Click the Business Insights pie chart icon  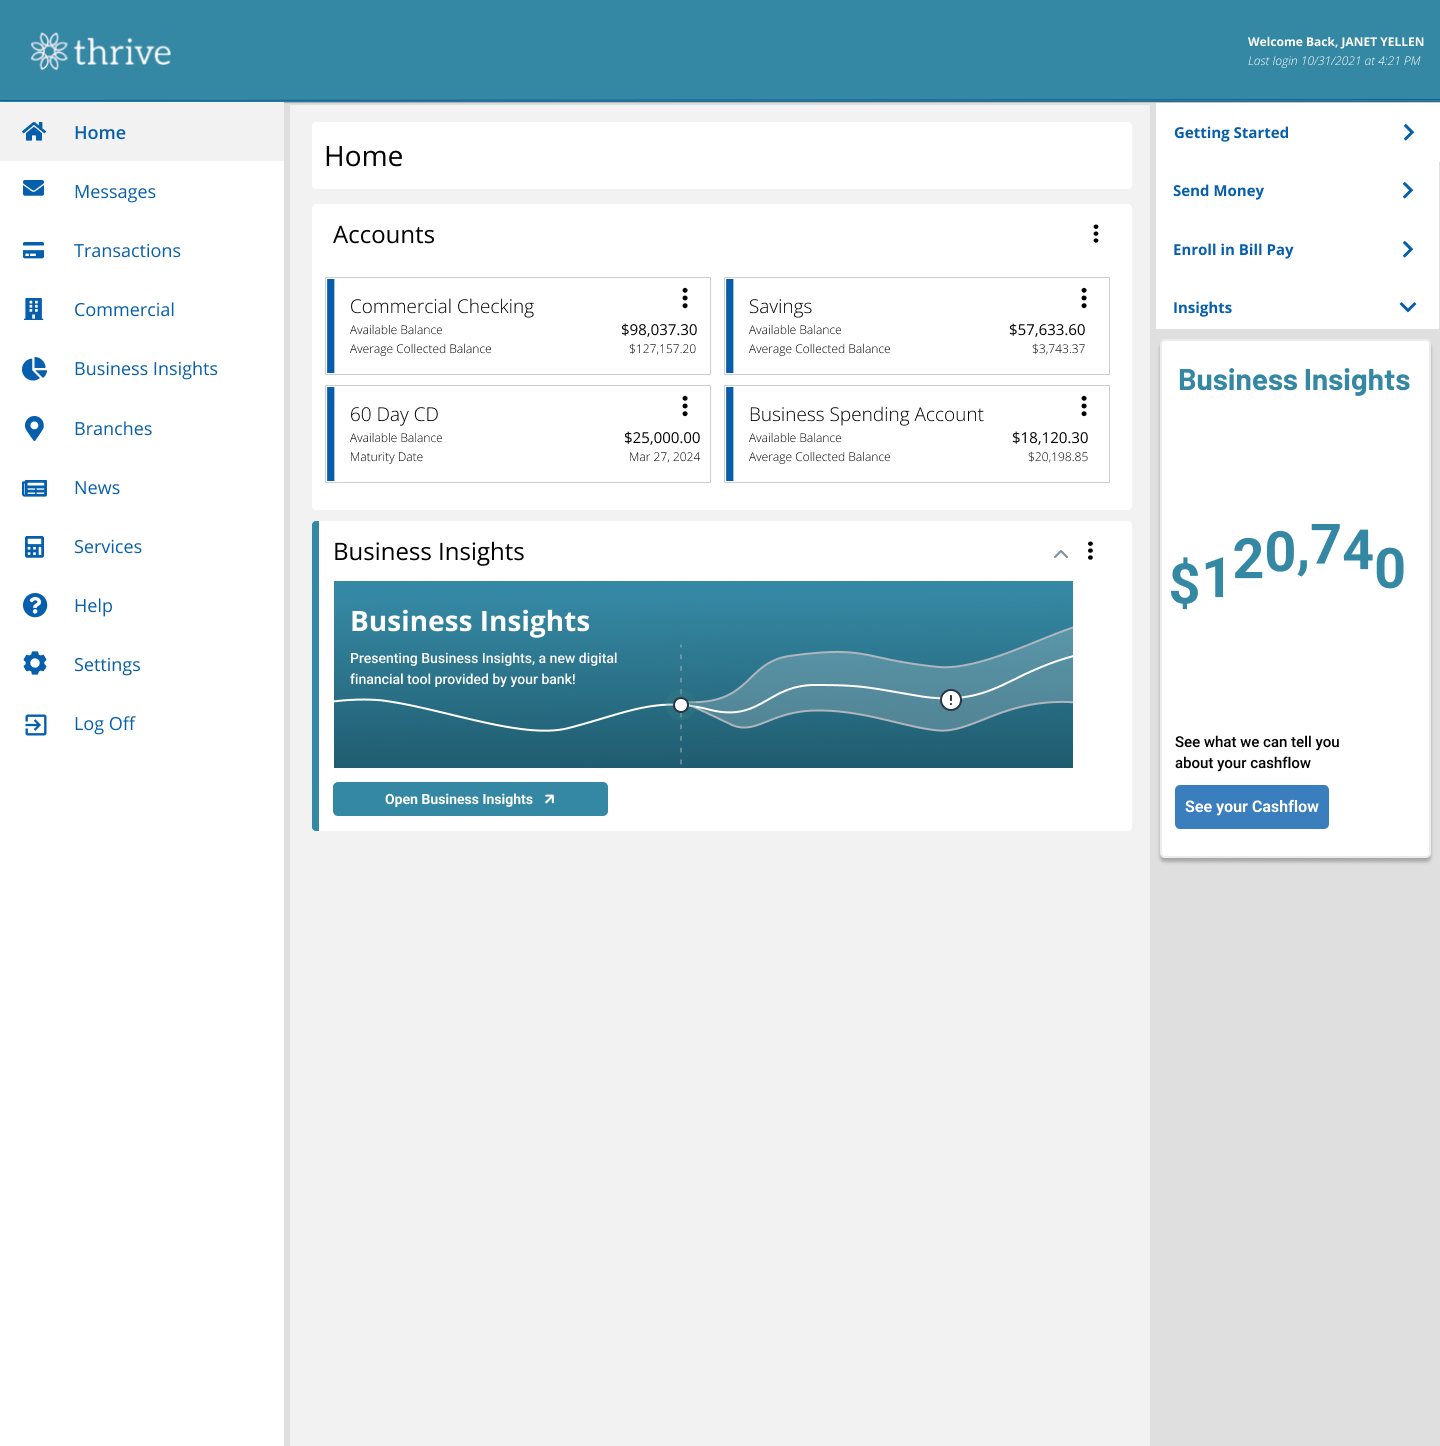point(34,369)
